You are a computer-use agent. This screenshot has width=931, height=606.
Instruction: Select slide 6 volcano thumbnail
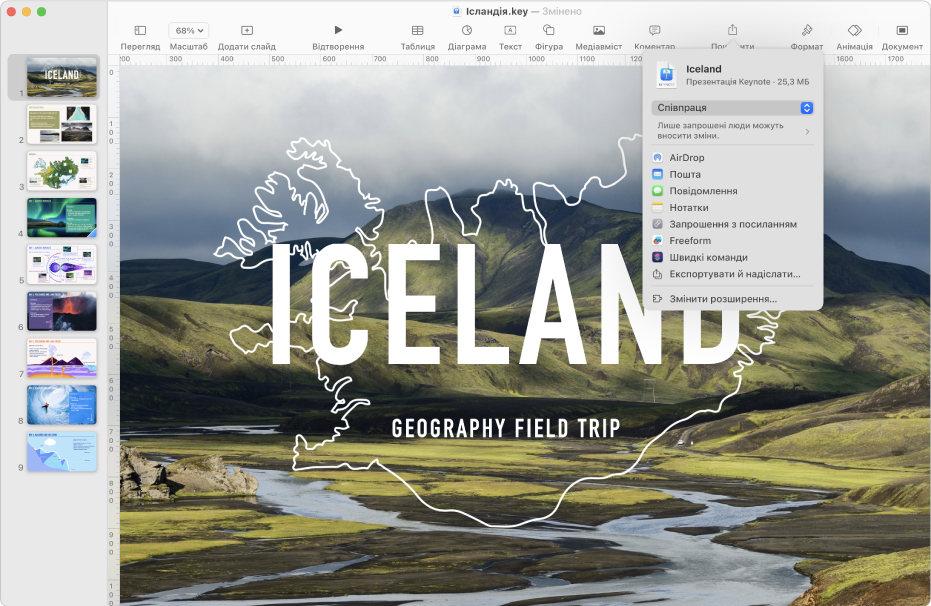(62, 311)
